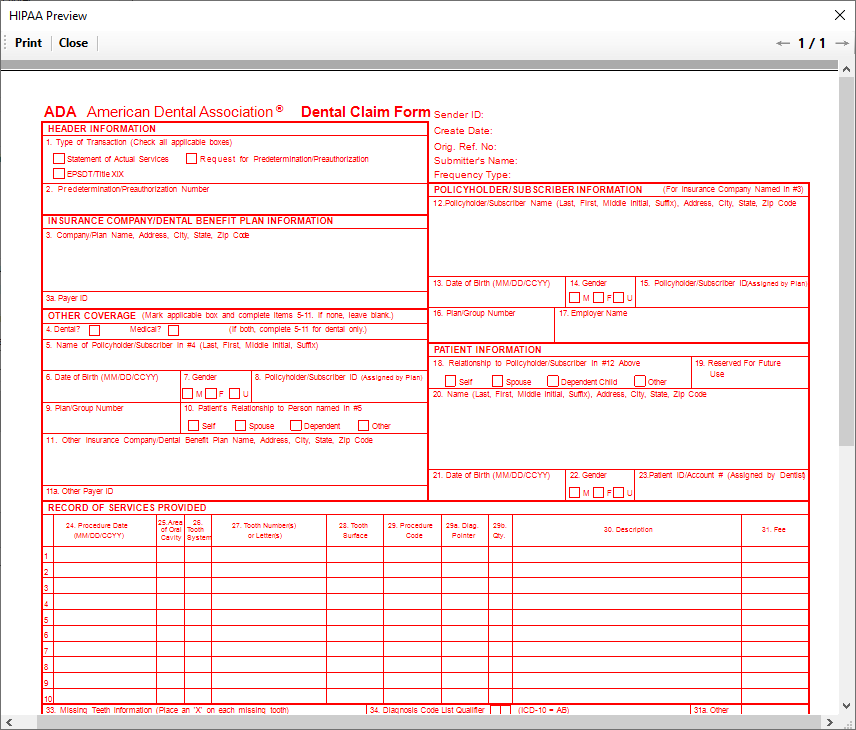Click 'POLICYHOLDER/SUBSCRIBER INFORMATION' heading
Viewport: 856px width, 730px height.
click(x=538, y=190)
